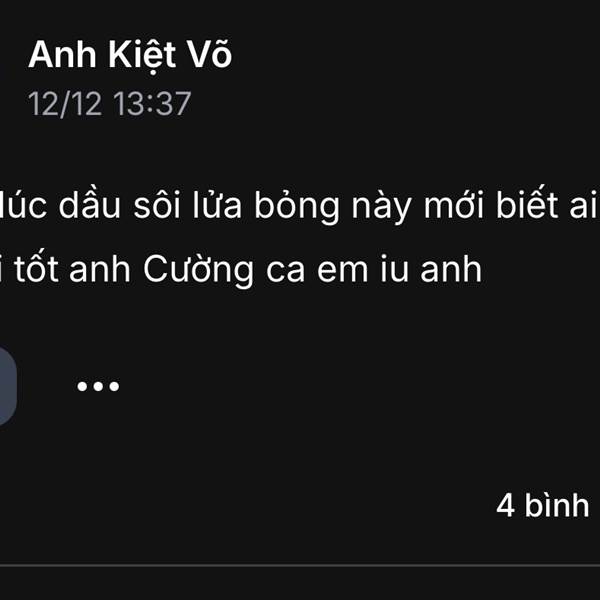Viewport: 600px width, 600px height.
Task: Click the number "4" in the comments count
Action: (505, 505)
